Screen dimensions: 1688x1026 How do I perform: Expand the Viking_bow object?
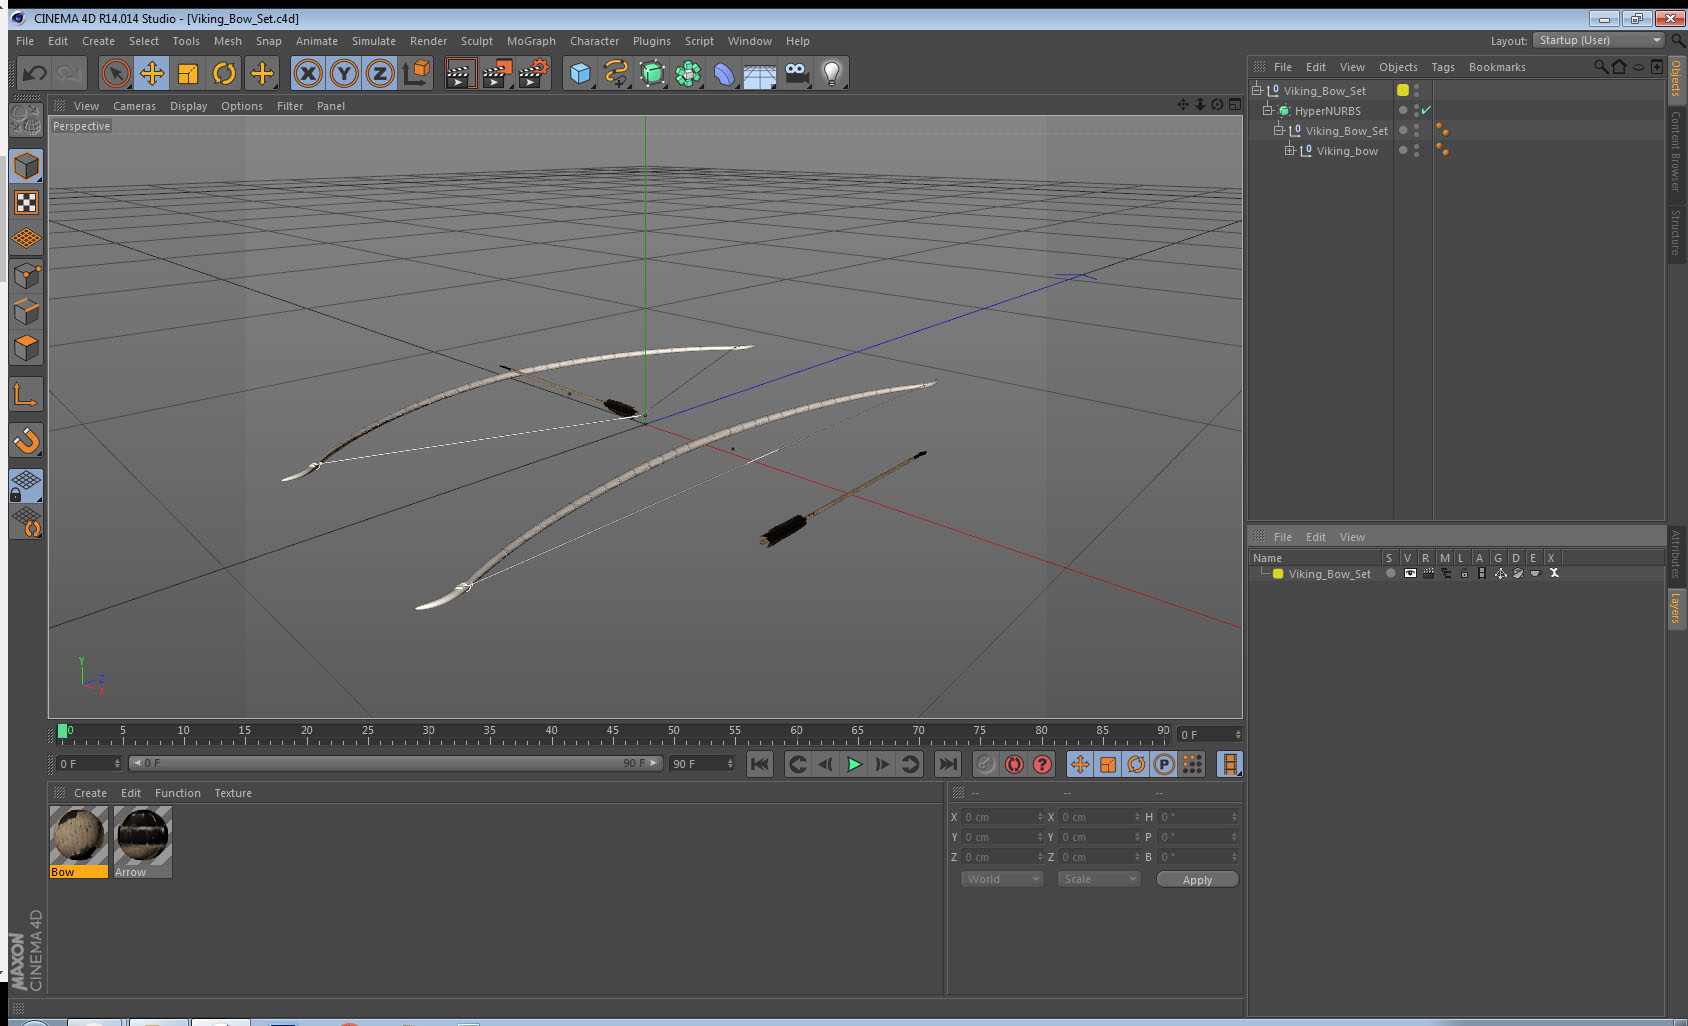point(1290,150)
